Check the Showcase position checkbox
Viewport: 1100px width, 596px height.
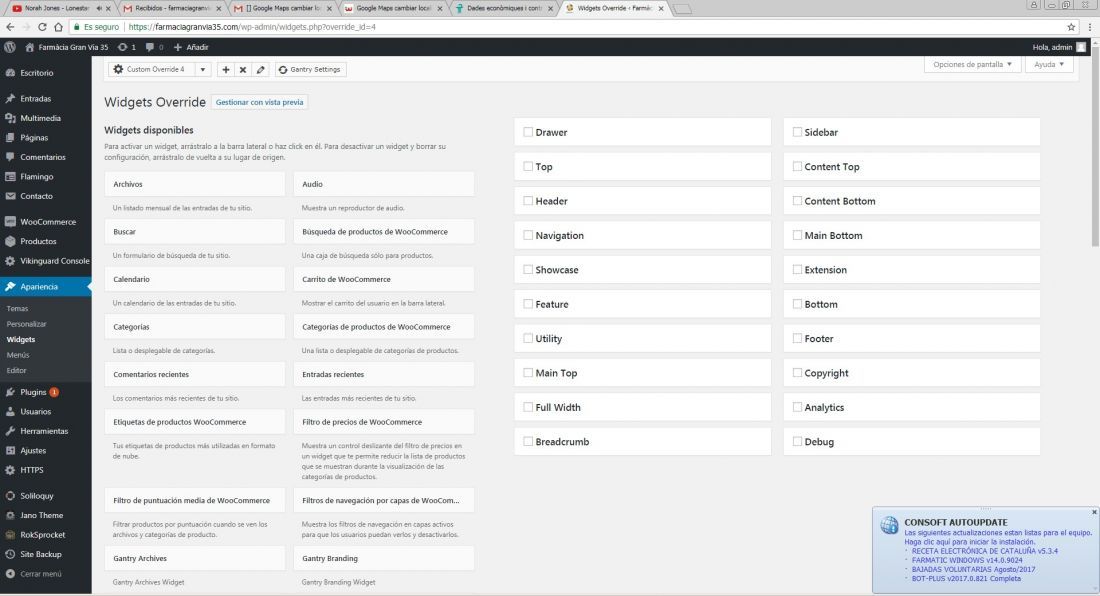pyautogui.click(x=528, y=269)
